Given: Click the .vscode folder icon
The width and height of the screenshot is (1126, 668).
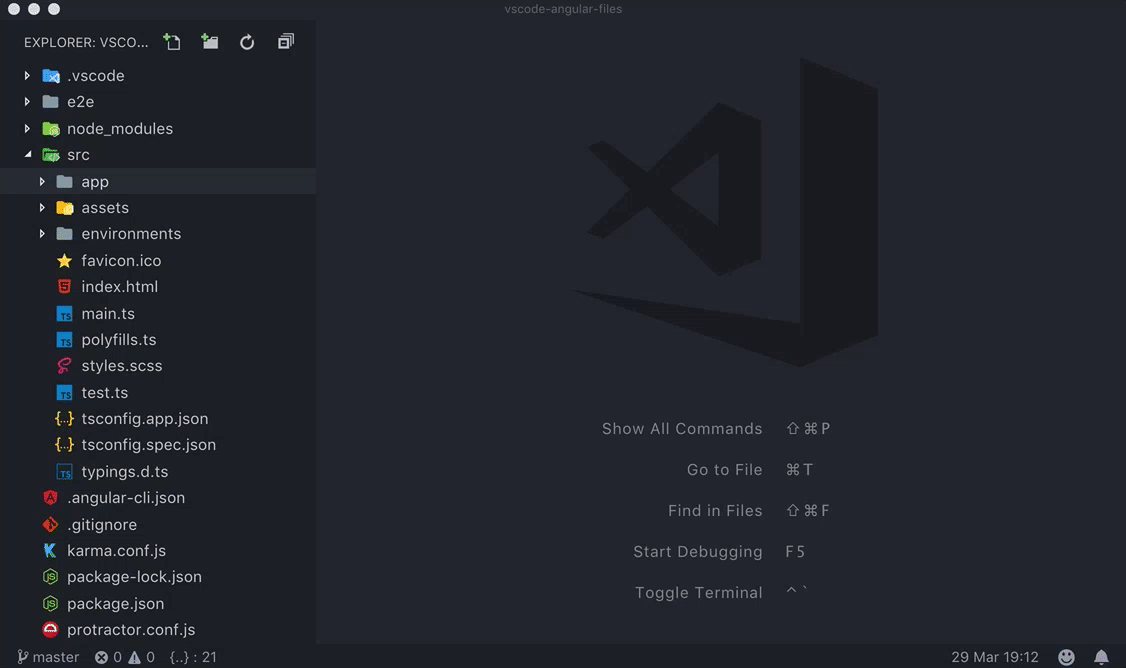Looking at the screenshot, I should pyautogui.click(x=50, y=75).
